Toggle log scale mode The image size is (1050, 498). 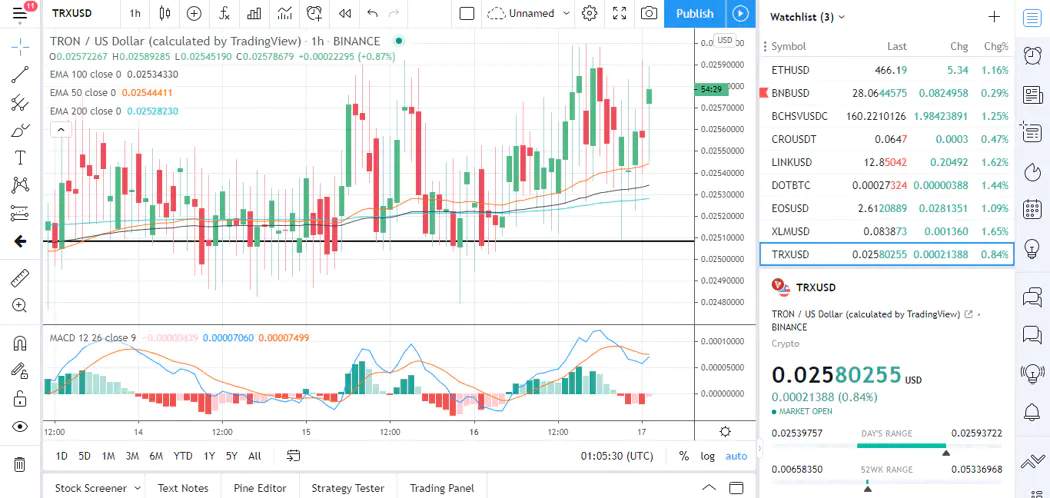point(708,456)
